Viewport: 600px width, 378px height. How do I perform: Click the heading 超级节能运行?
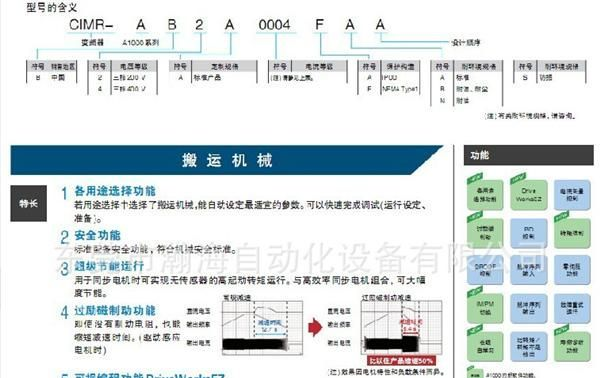[x=109, y=266]
